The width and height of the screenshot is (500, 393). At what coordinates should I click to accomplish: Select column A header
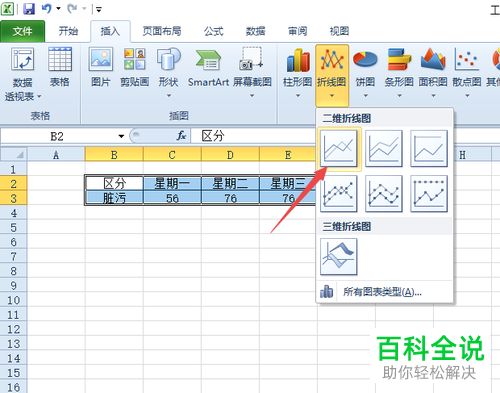point(56,155)
